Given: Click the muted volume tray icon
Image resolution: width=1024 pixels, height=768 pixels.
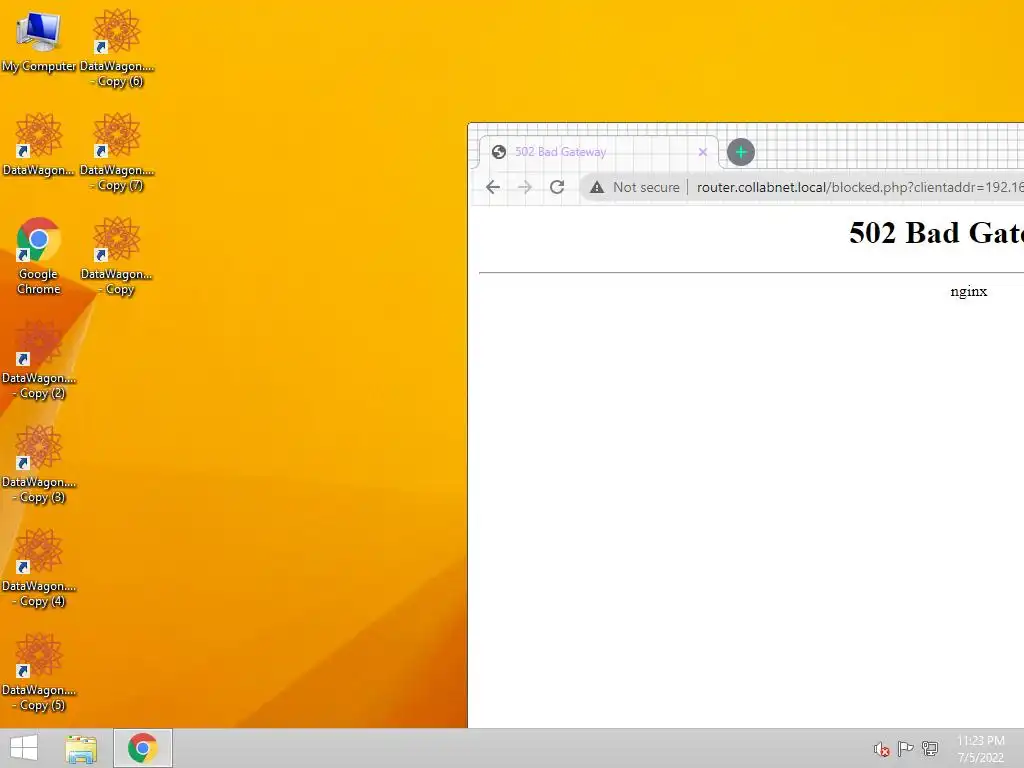Looking at the screenshot, I should click(x=881, y=749).
